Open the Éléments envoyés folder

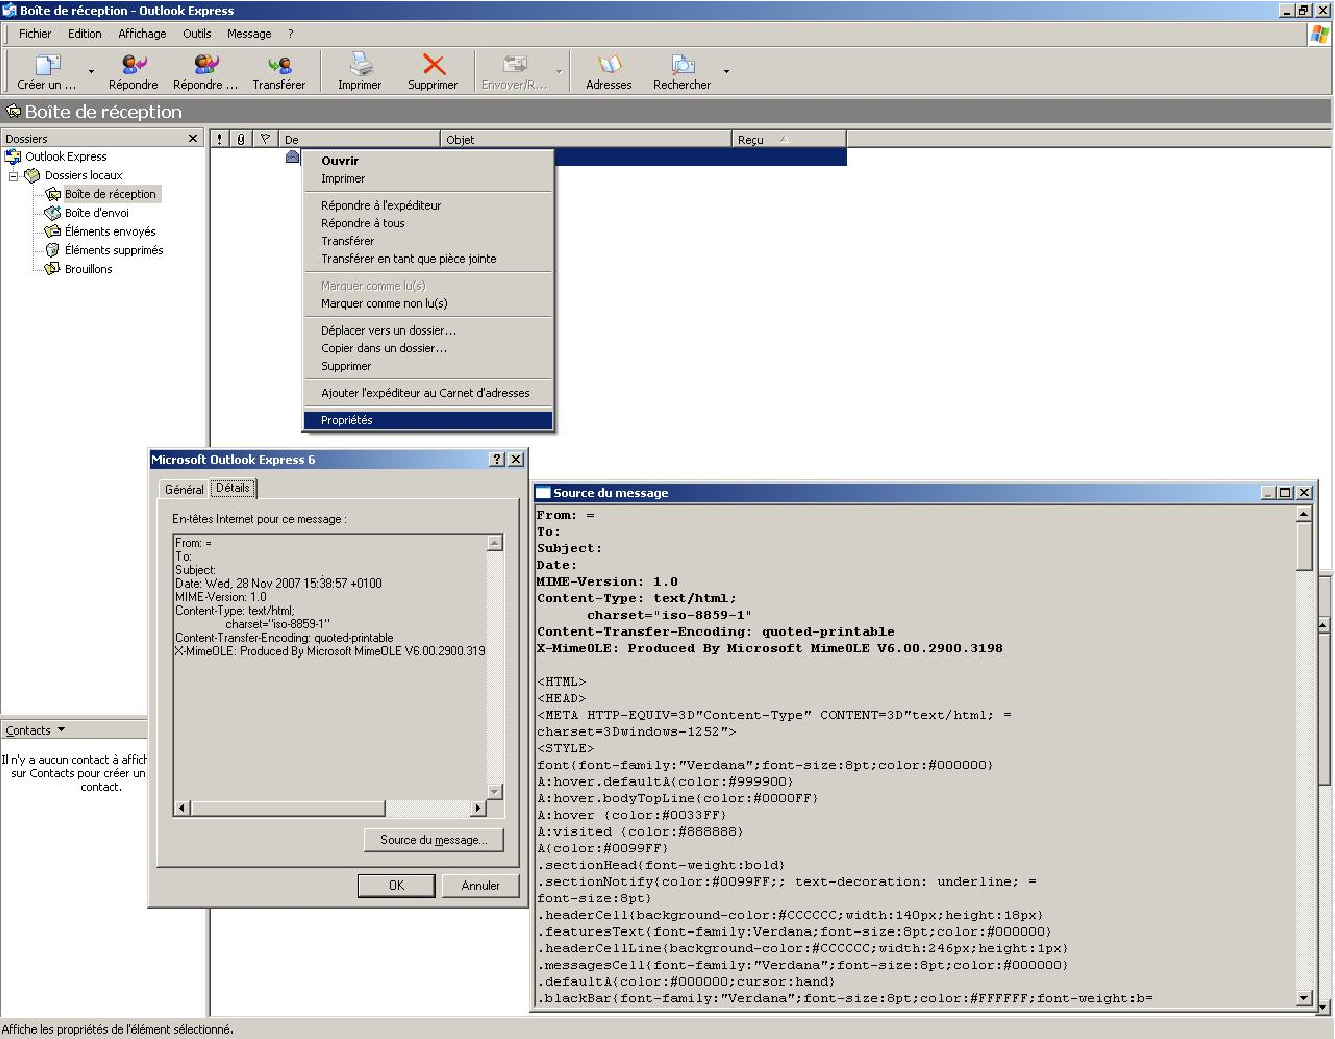tap(110, 231)
